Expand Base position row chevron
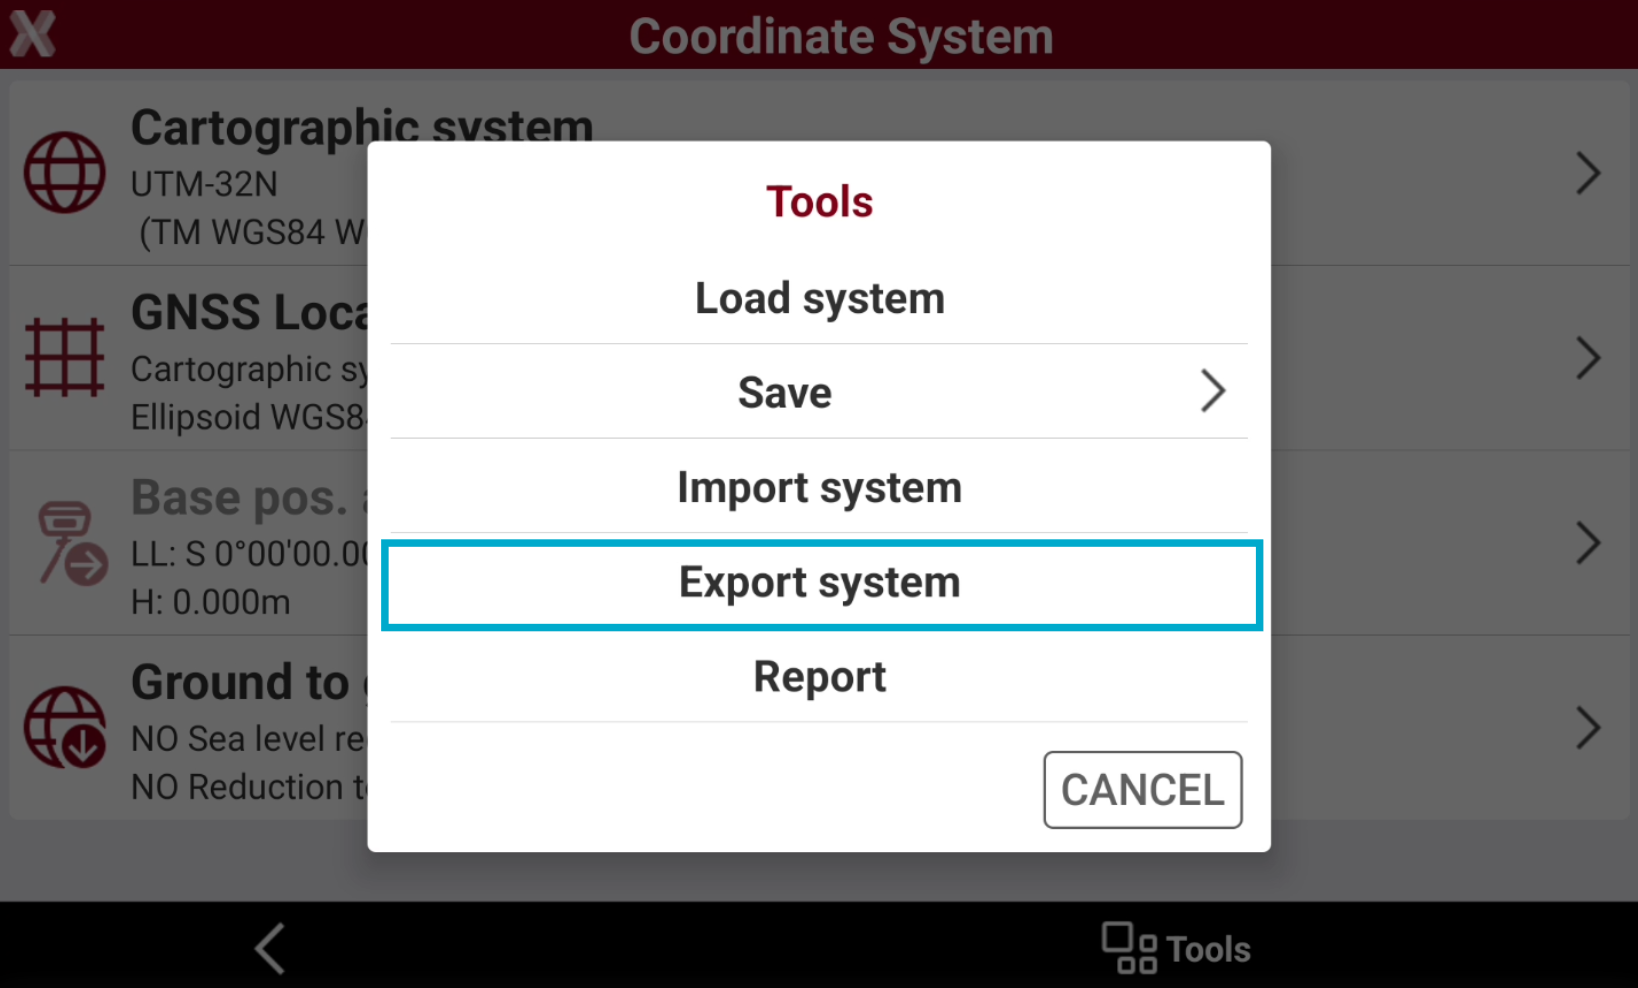1638x988 pixels. click(1588, 543)
